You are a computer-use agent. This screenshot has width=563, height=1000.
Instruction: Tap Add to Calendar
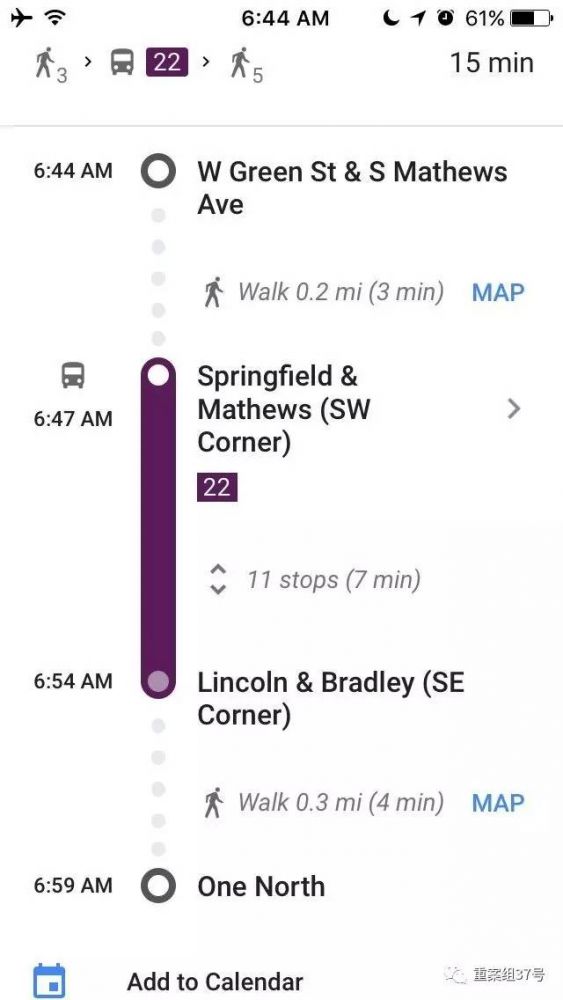tap(215, 982)
